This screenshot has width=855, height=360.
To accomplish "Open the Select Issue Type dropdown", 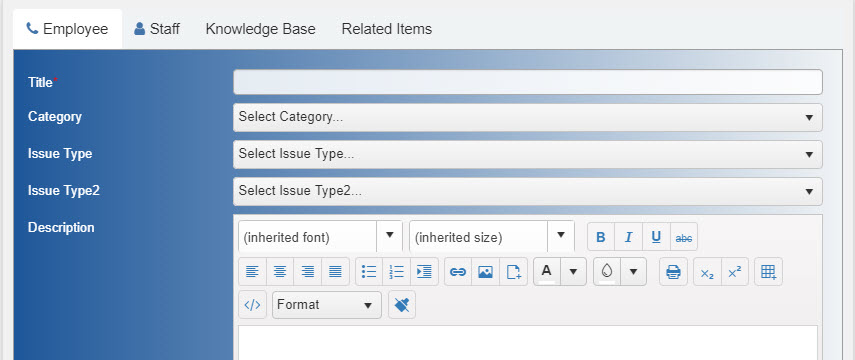I will [527, 154].
